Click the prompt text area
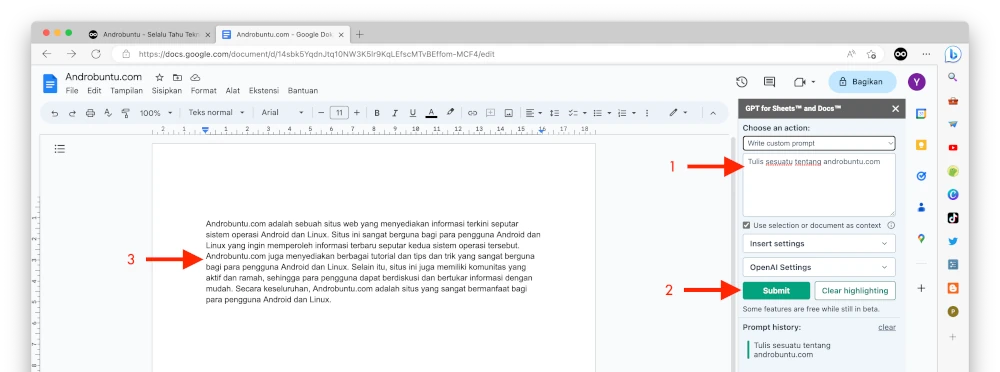The image size is (1000, 372). point(819,184)
